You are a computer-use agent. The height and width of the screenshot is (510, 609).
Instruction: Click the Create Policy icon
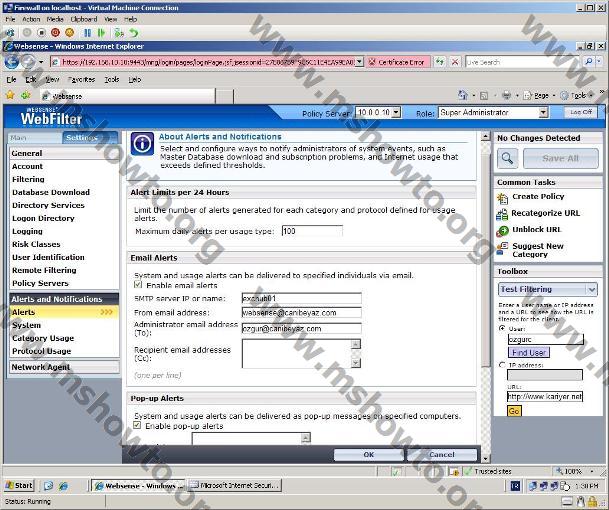[x=502, y=198]
